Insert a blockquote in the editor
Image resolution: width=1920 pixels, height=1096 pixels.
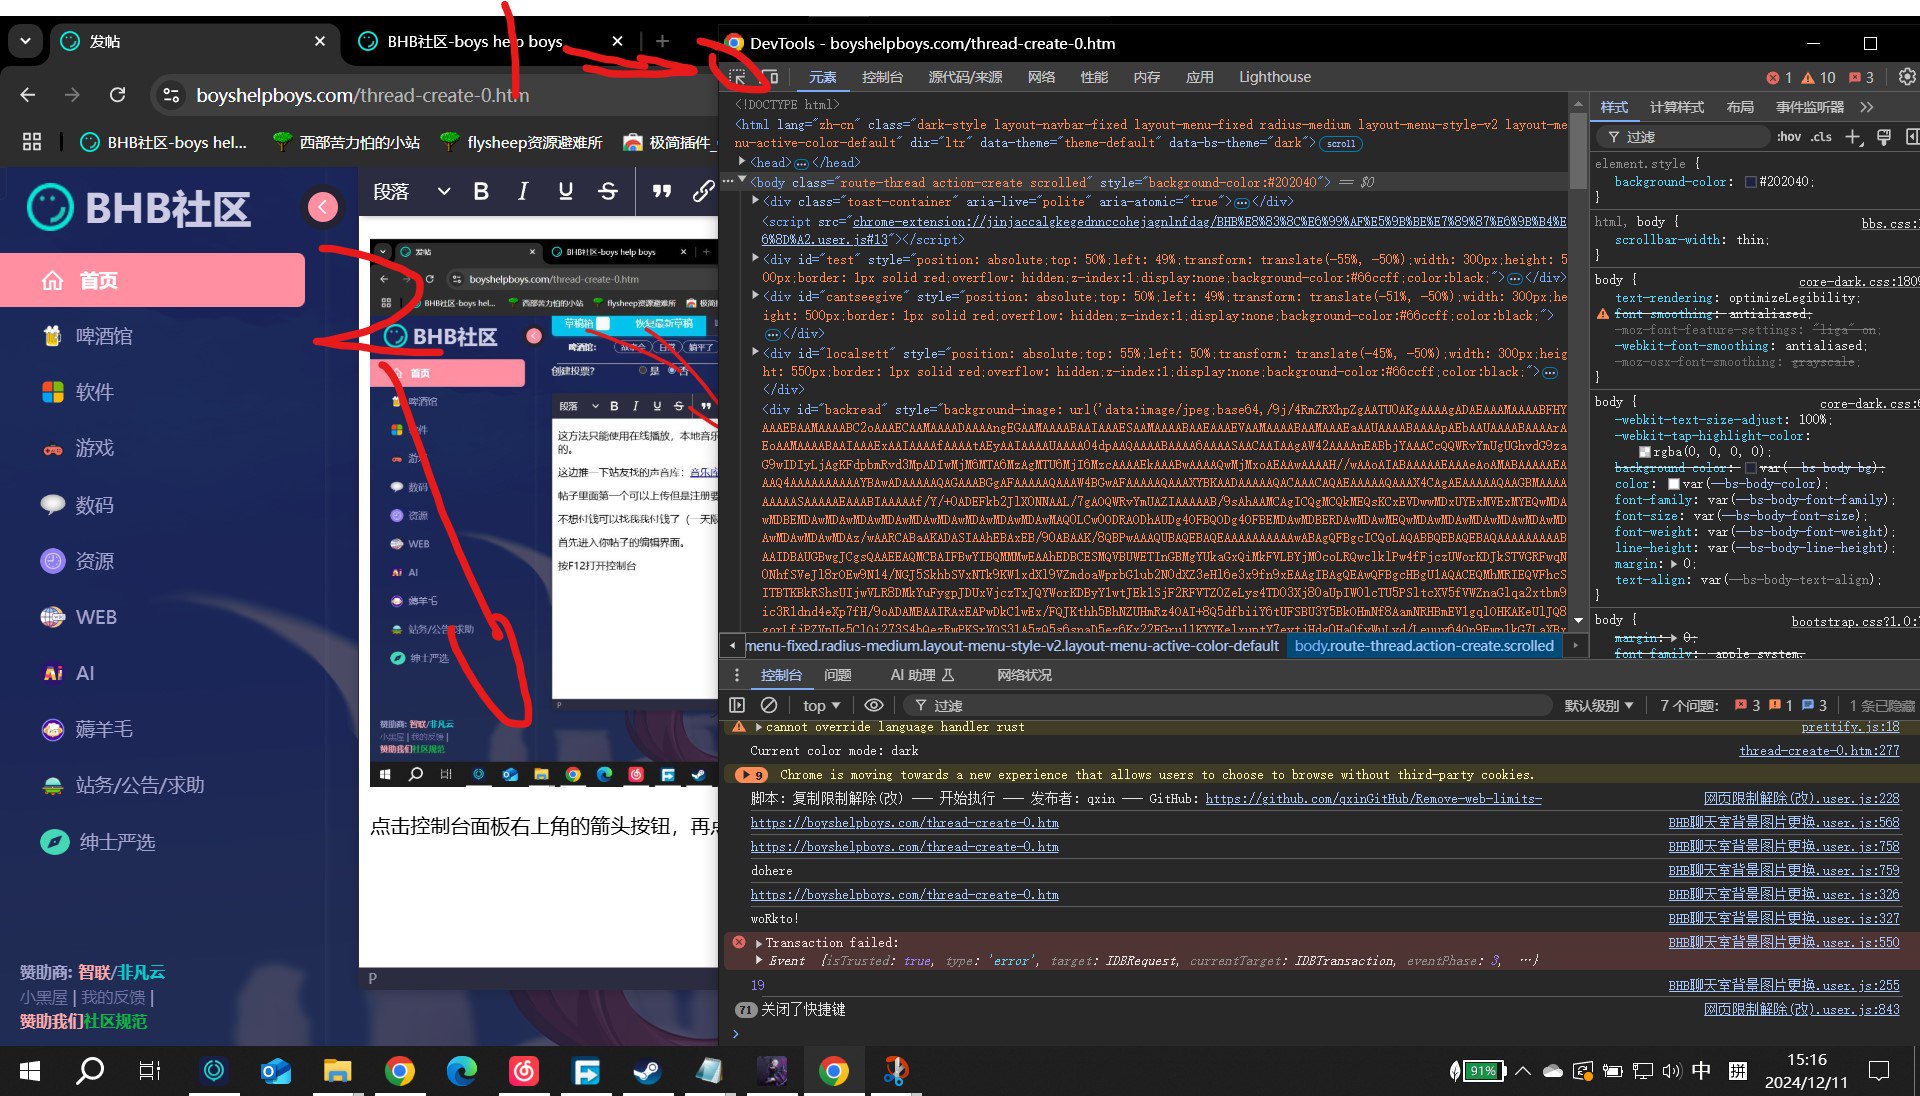coord(662,191)
